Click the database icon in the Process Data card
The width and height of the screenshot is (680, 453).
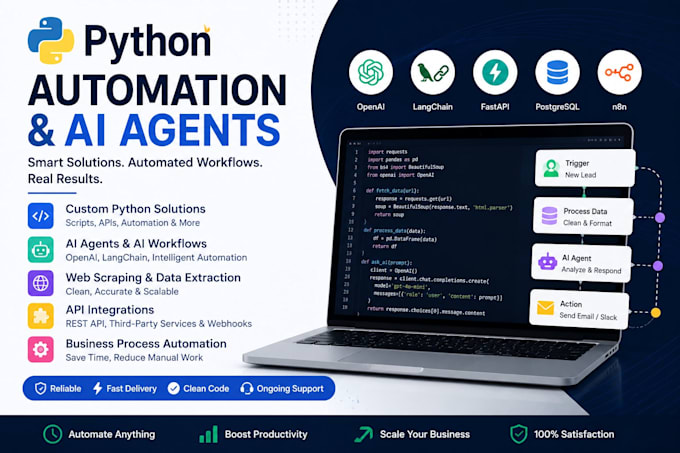coord(549,216)
